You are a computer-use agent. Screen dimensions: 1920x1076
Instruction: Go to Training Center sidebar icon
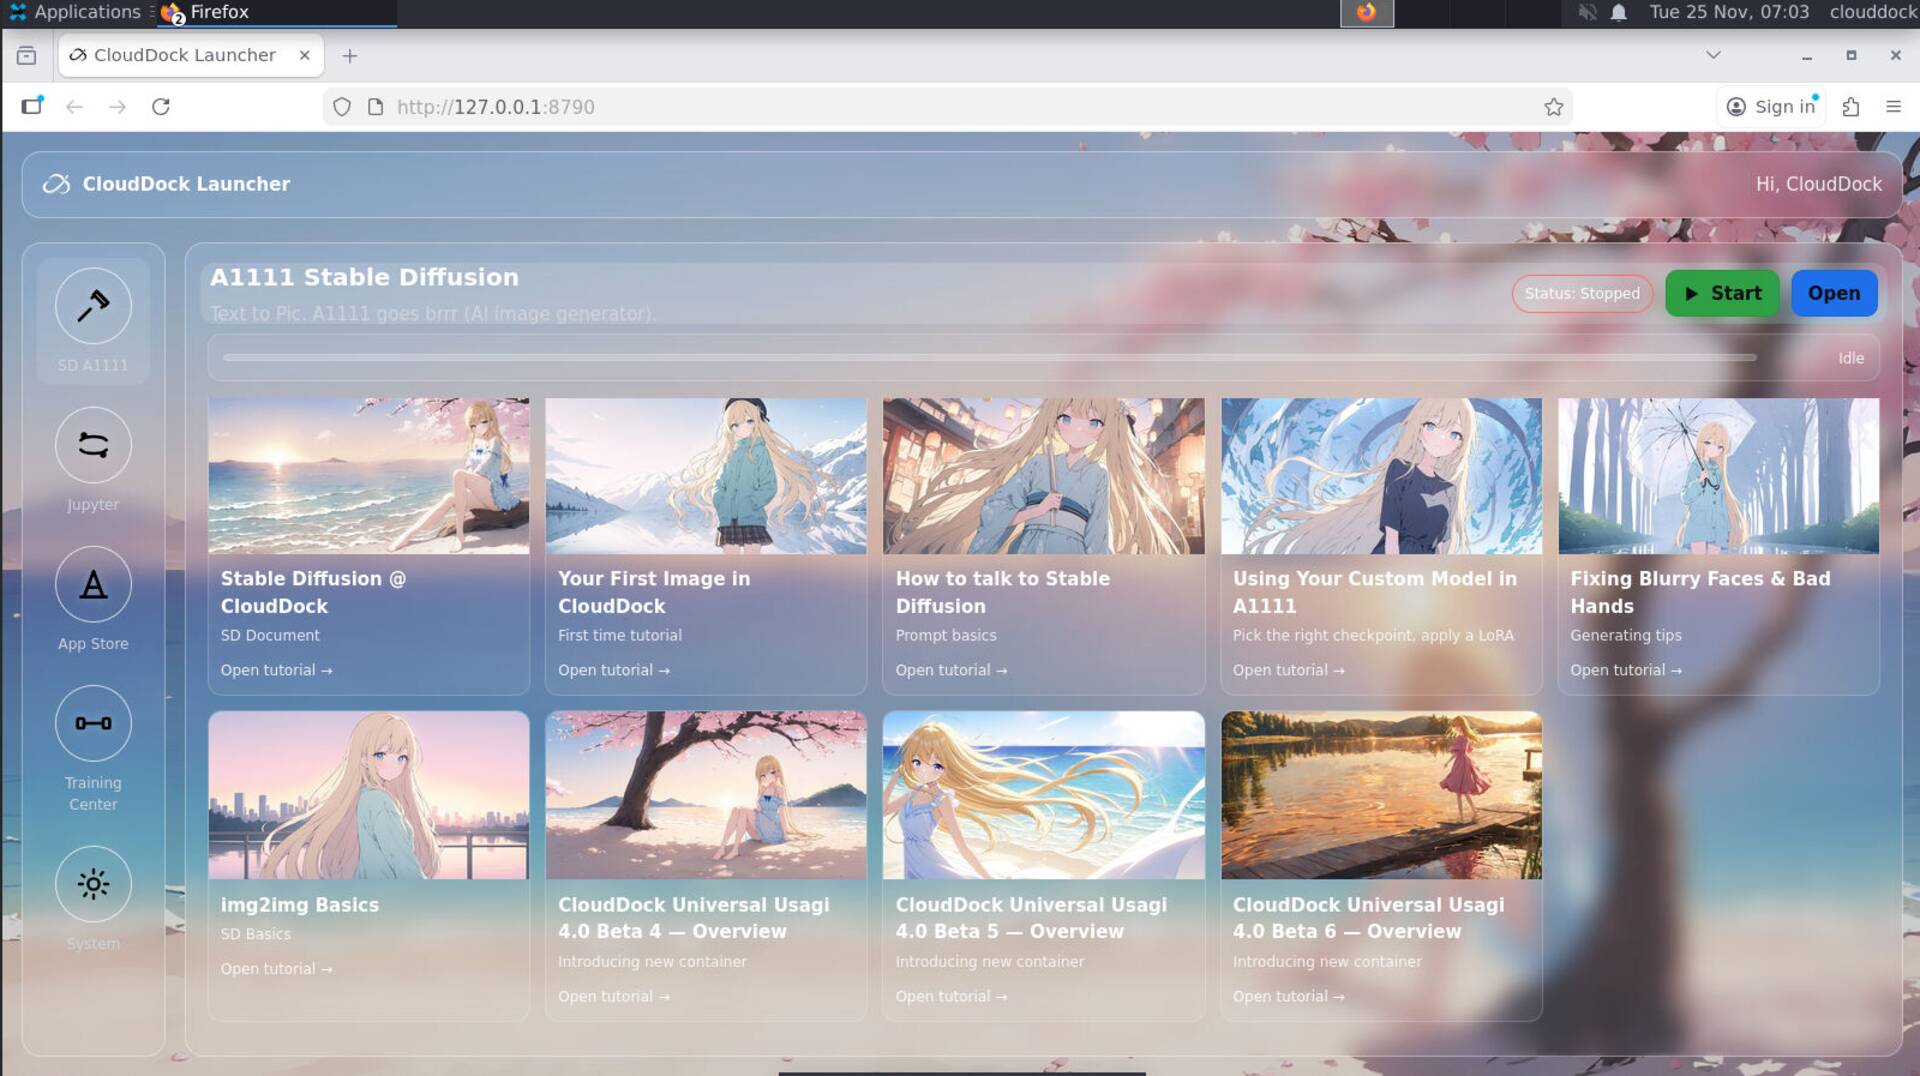point(93,723)
